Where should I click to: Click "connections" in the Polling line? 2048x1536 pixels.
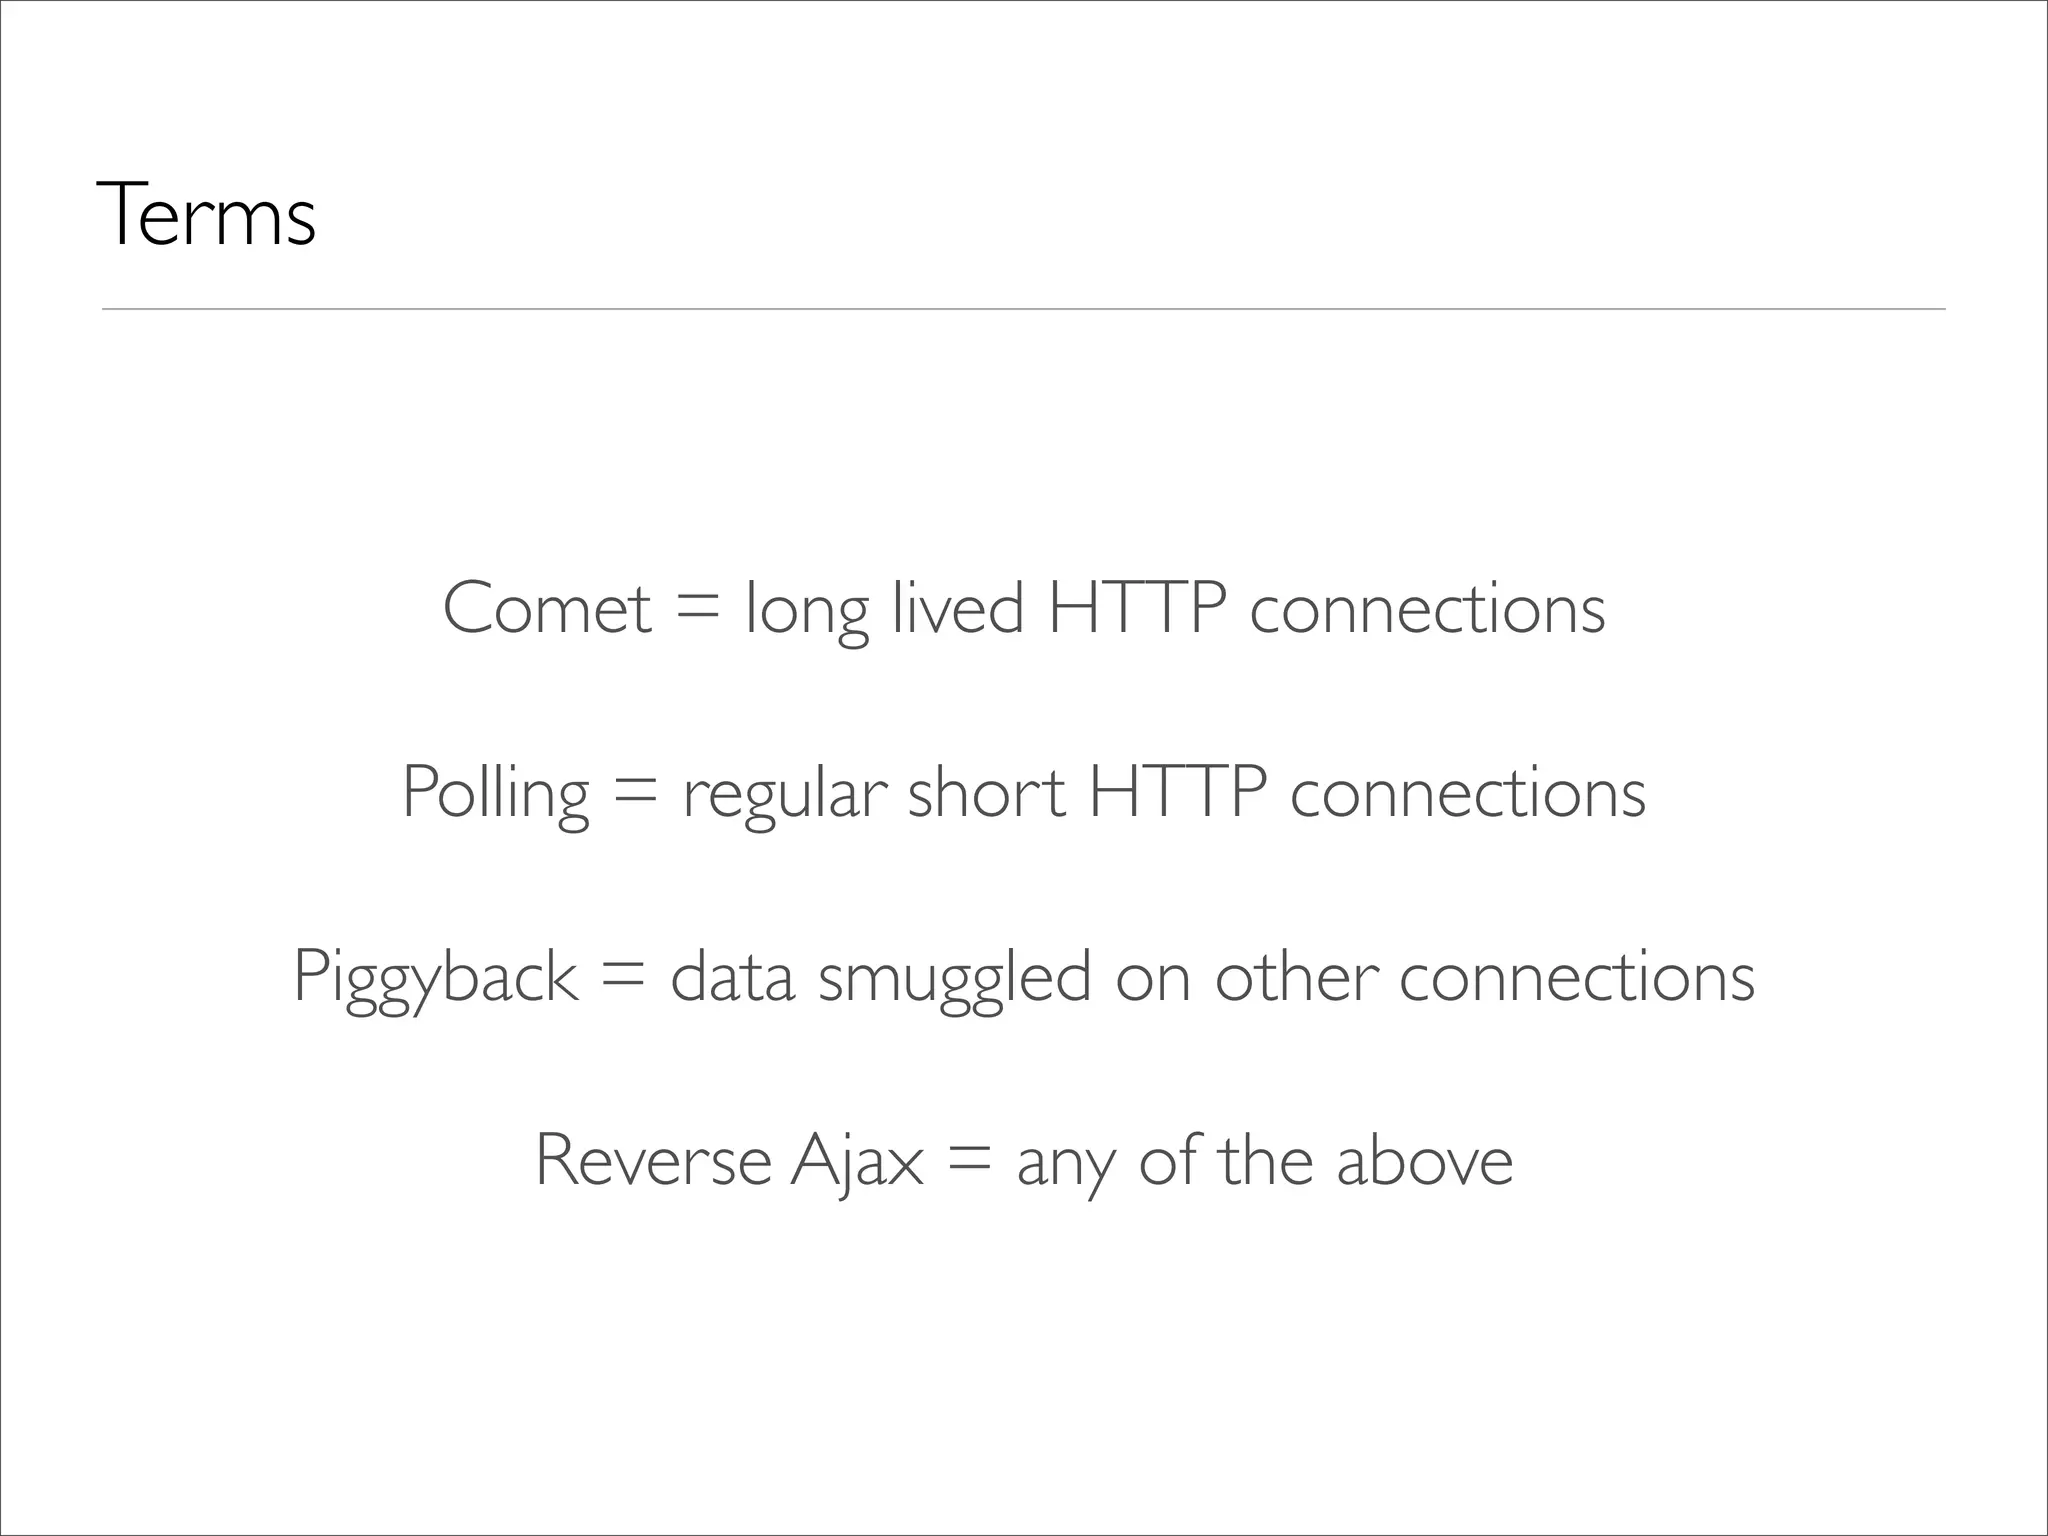click(1468, 793)
